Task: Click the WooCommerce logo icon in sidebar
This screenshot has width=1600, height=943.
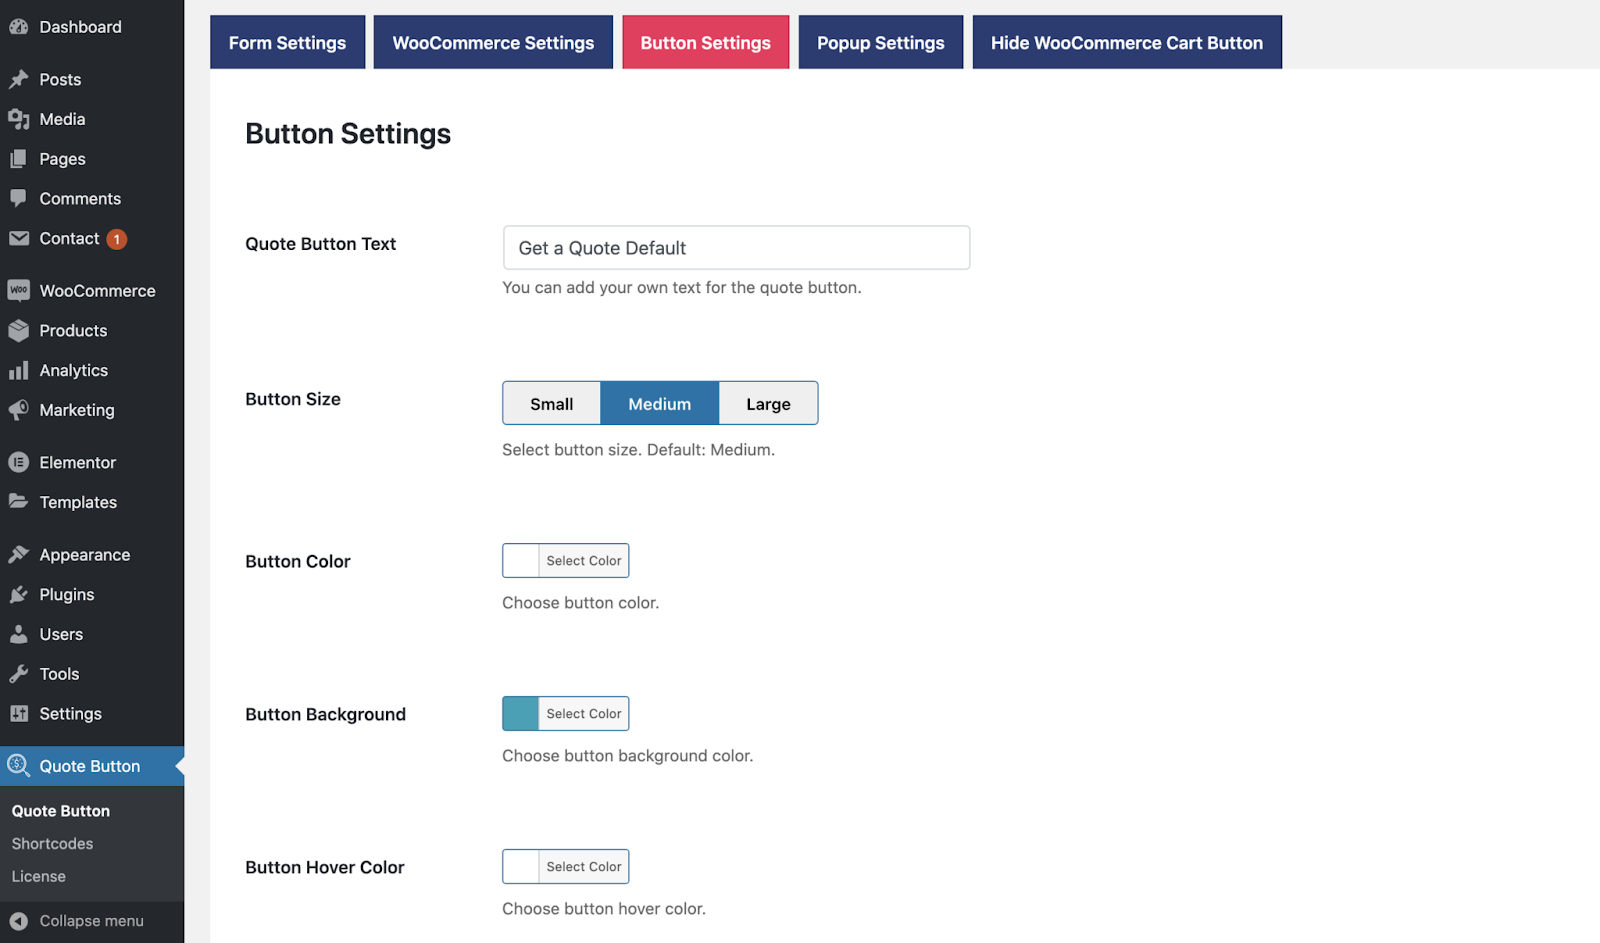Action: click(x=19, y=291)
